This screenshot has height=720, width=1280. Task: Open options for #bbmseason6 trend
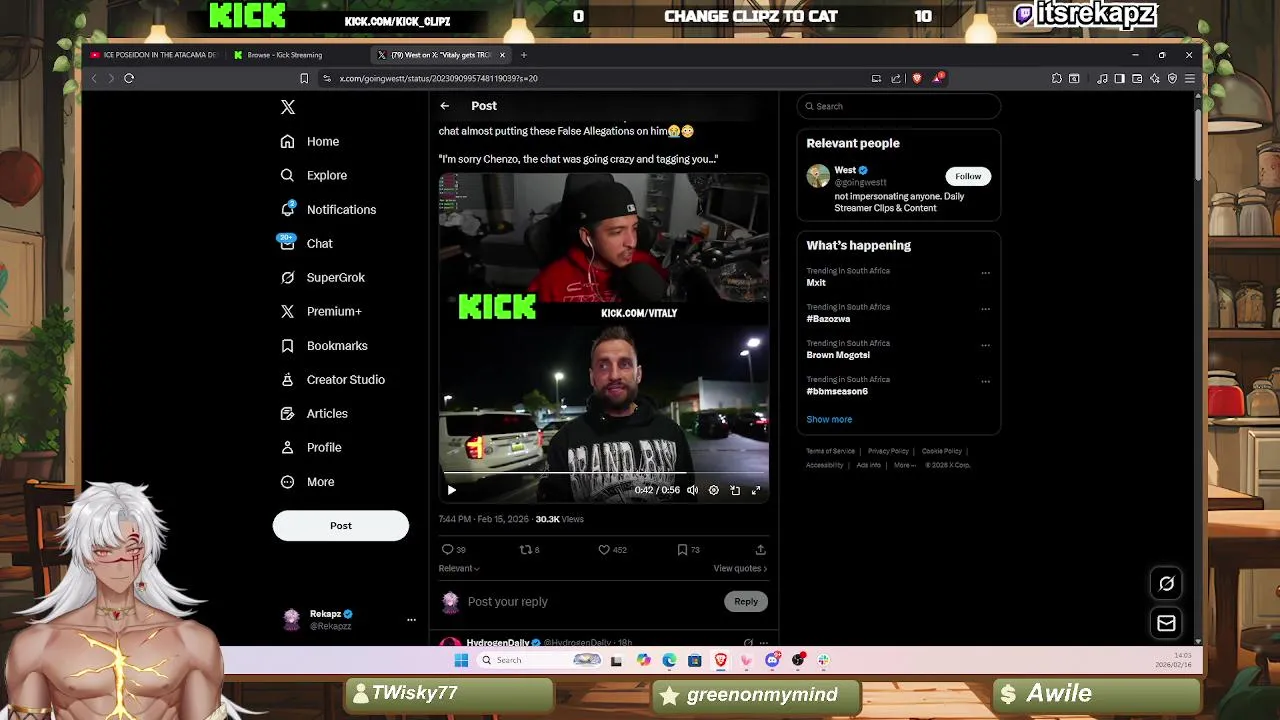985,381
